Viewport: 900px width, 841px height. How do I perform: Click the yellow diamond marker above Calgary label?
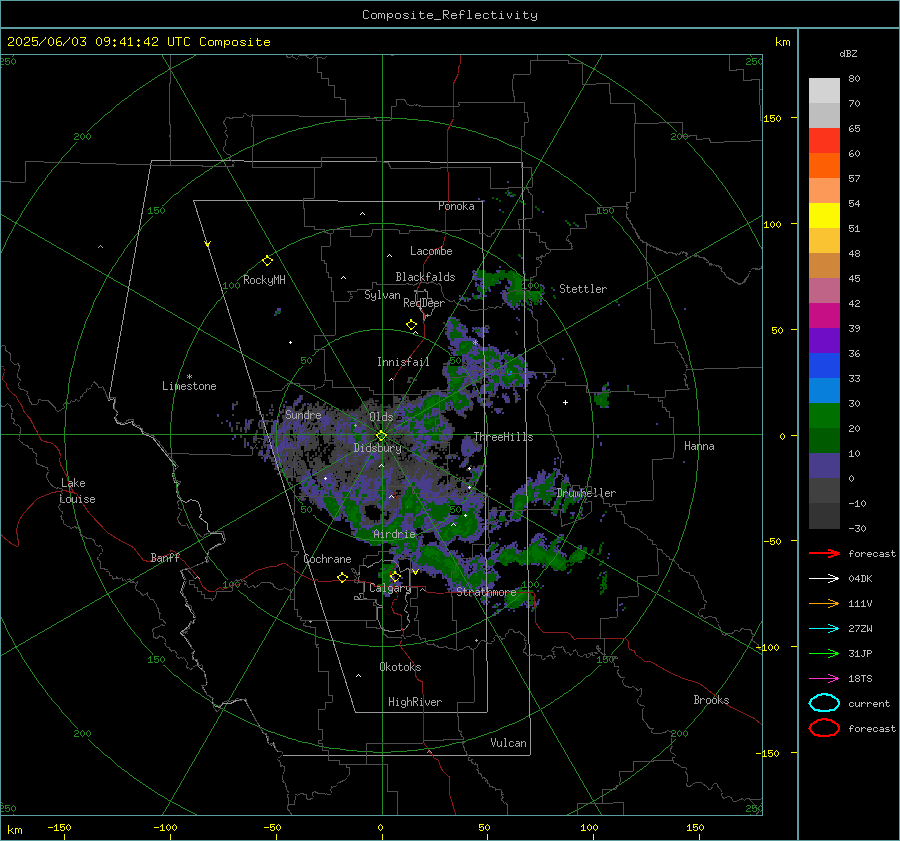tap(395, 576)
